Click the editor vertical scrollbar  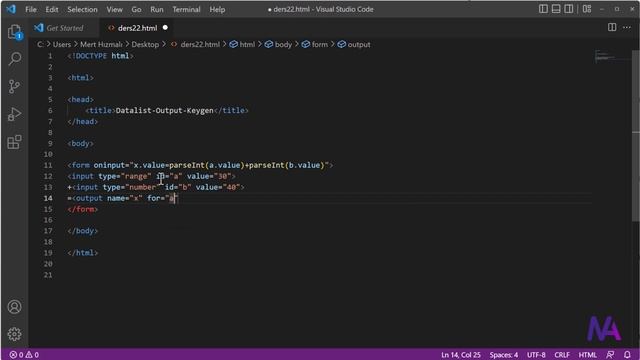[x=636, y=135]
